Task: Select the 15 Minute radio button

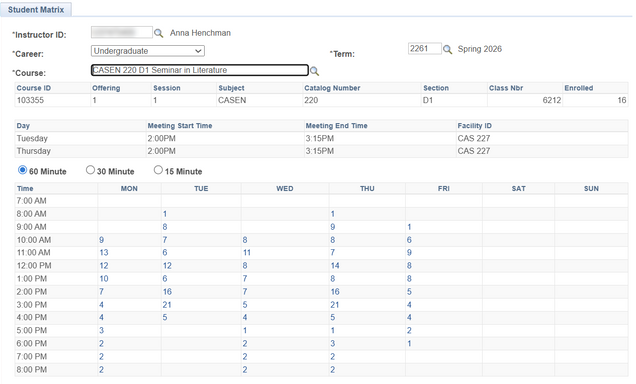Action: pos(158,170)
